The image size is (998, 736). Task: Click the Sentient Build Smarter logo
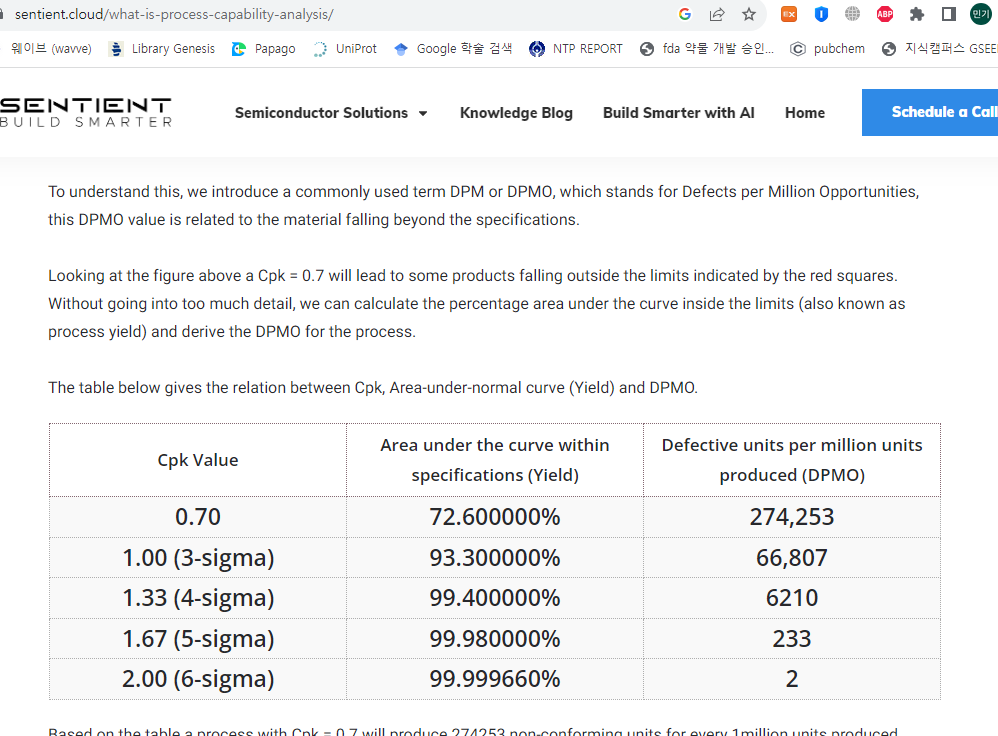tap(86, 112)
